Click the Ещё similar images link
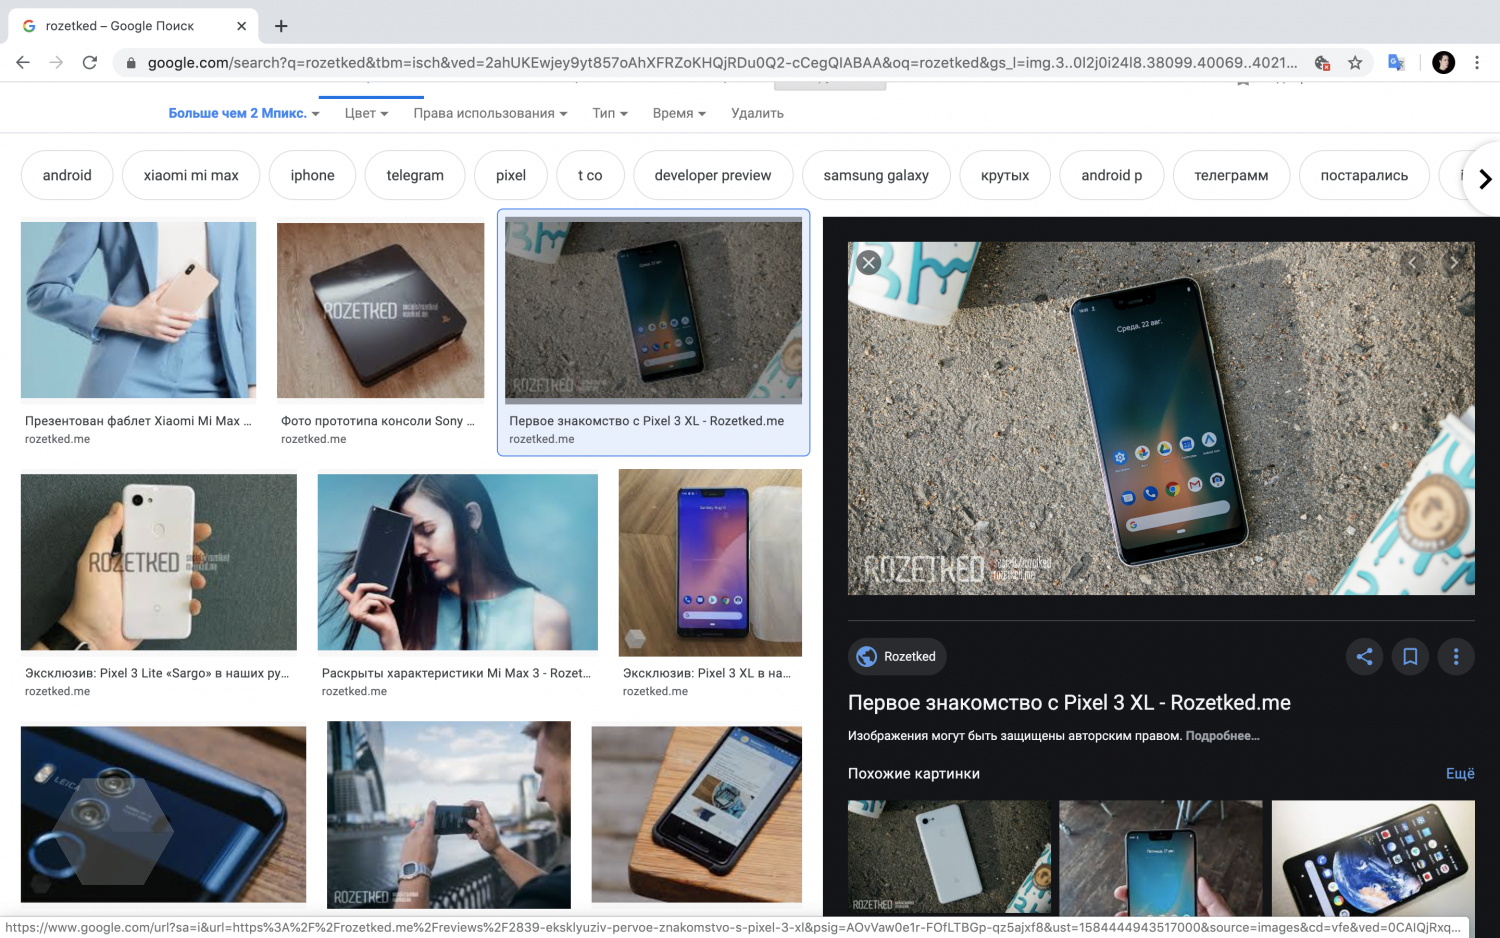The height and width of the screenshot is (938, 1500). [1460, 773]
